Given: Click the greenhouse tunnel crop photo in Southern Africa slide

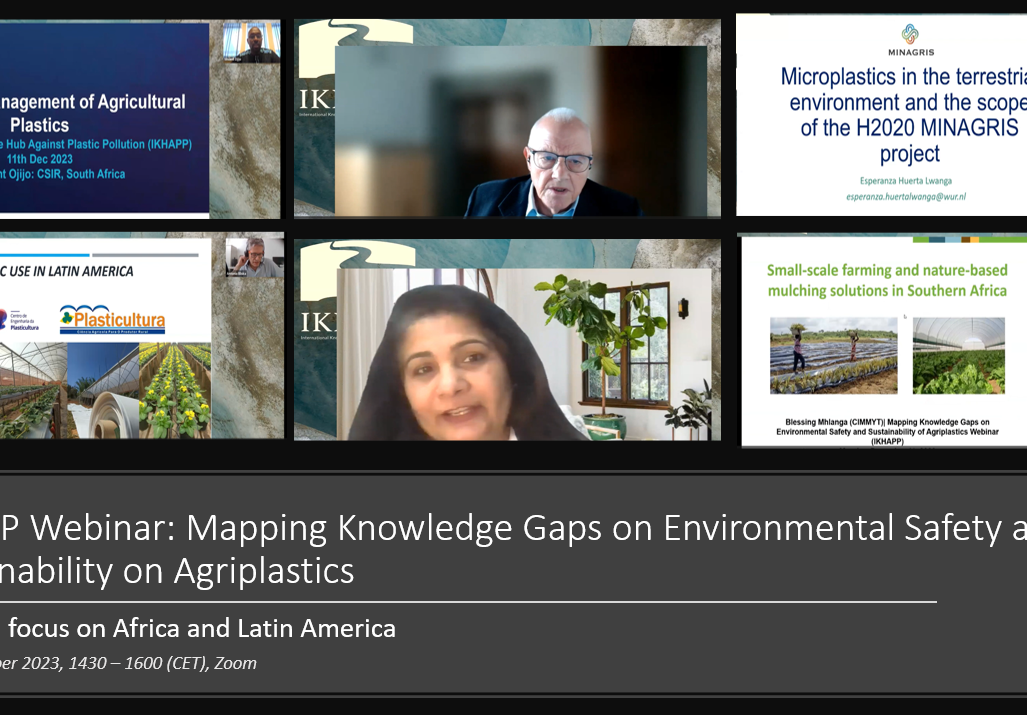Looking at the screenshot, I should click(x=957, y=355).
